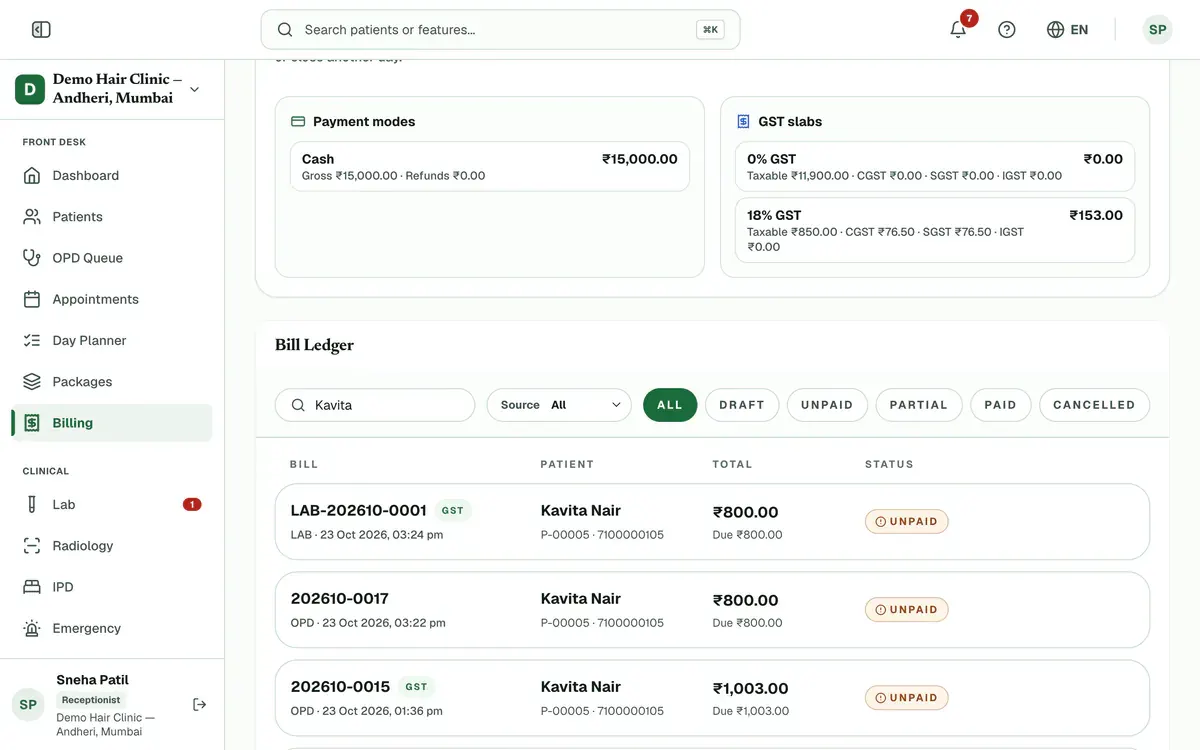1200x750 pixels.
Task: Click the IPD bed icon
Action: click(x=32, y=587)
